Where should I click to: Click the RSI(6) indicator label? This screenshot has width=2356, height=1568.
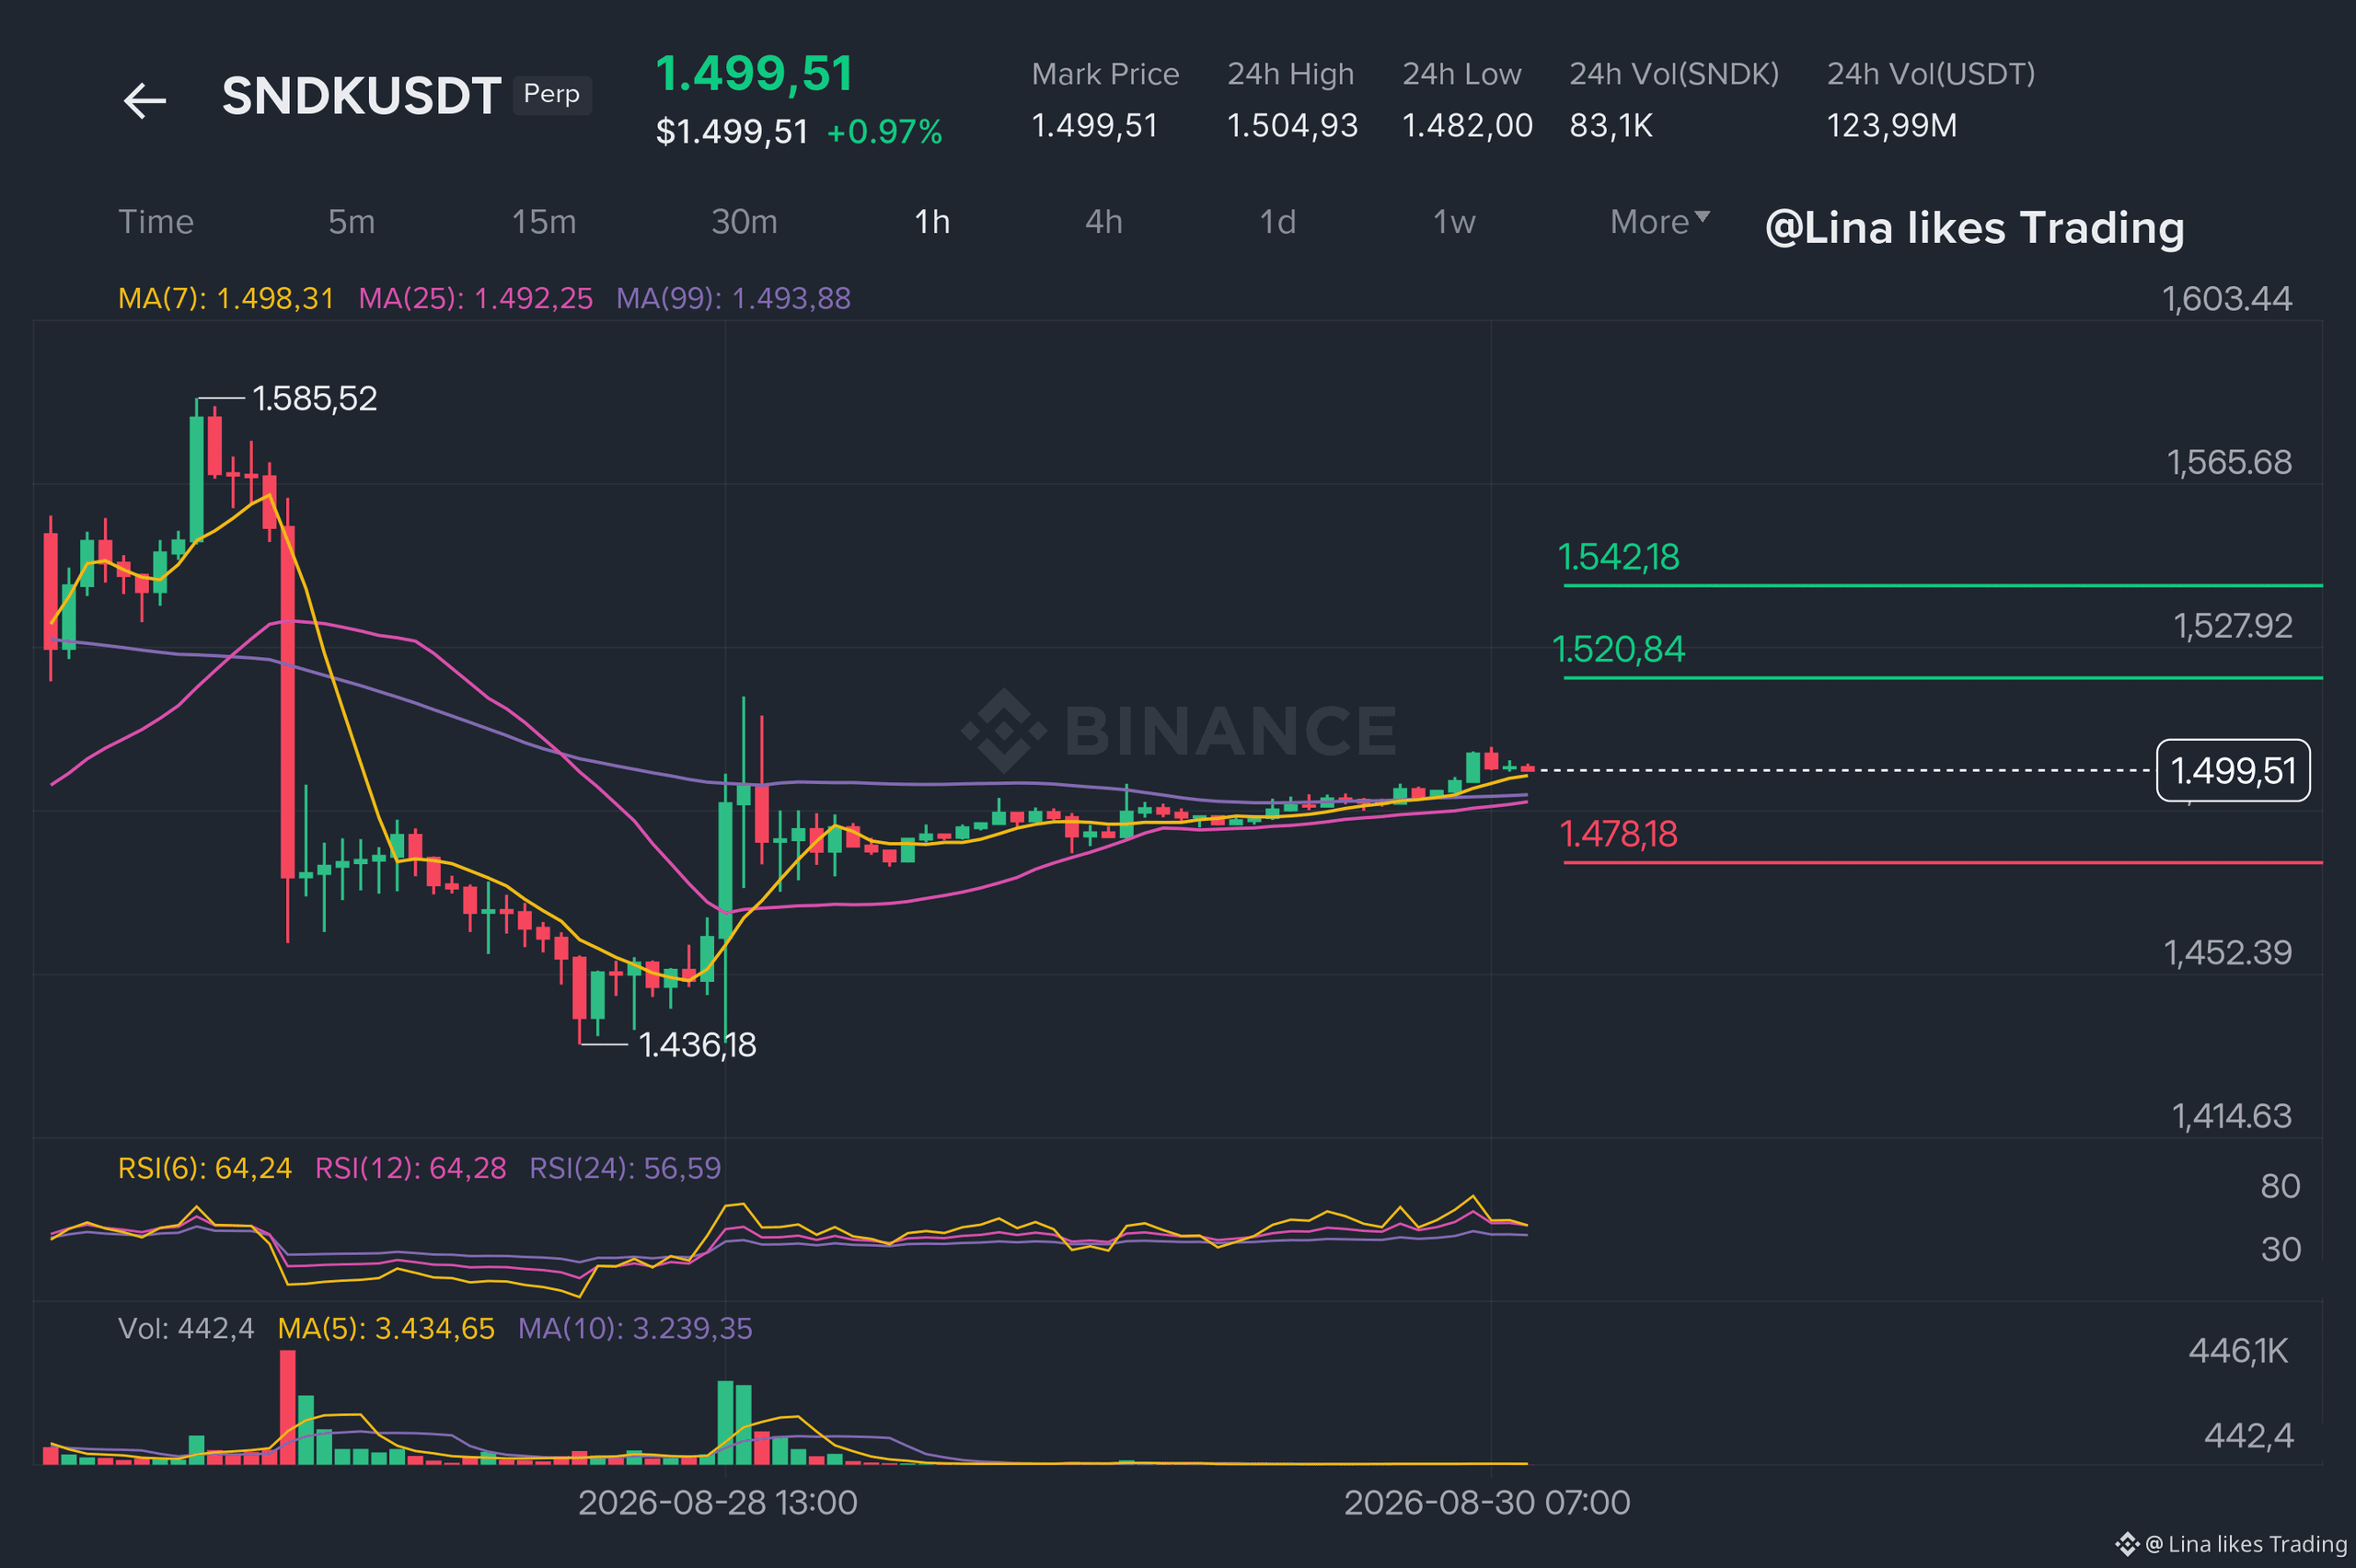coord(205,1168)
